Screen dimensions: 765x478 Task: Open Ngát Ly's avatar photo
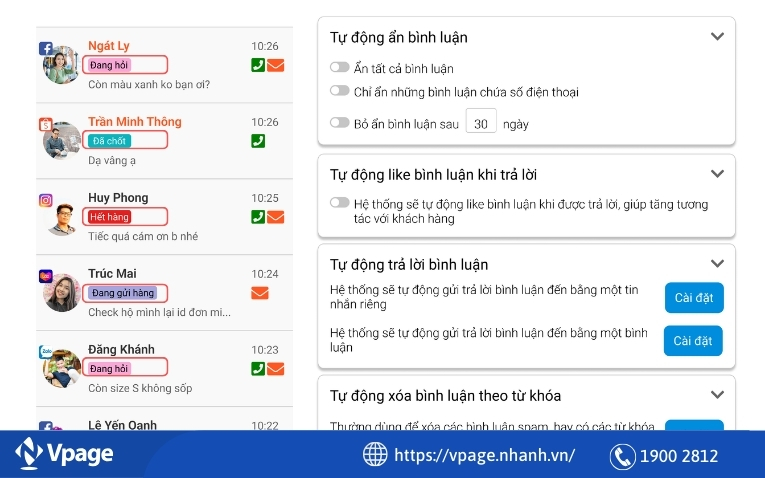coord(62,65)
